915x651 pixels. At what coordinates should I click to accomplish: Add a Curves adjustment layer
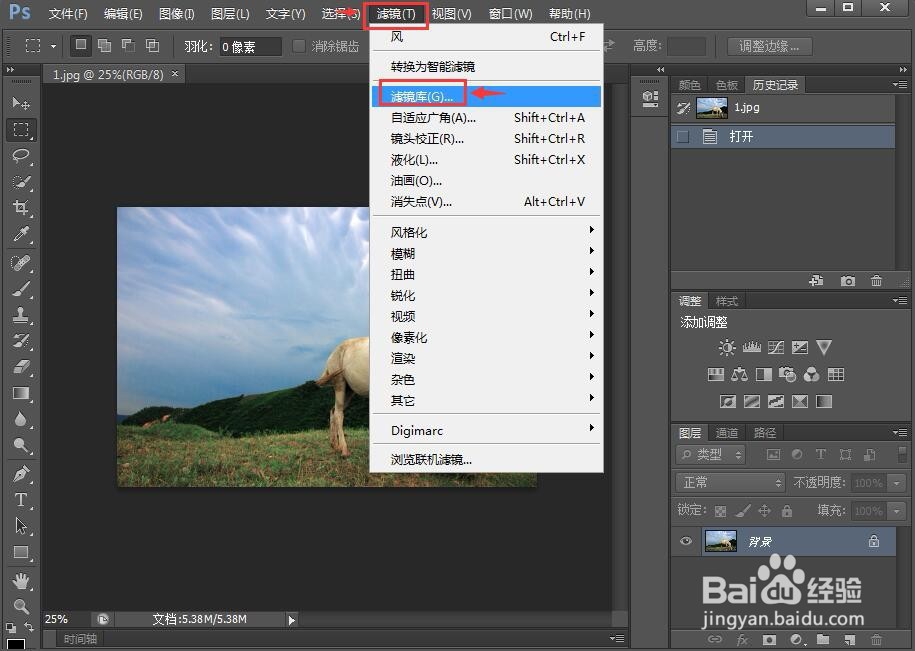point(777,347)
